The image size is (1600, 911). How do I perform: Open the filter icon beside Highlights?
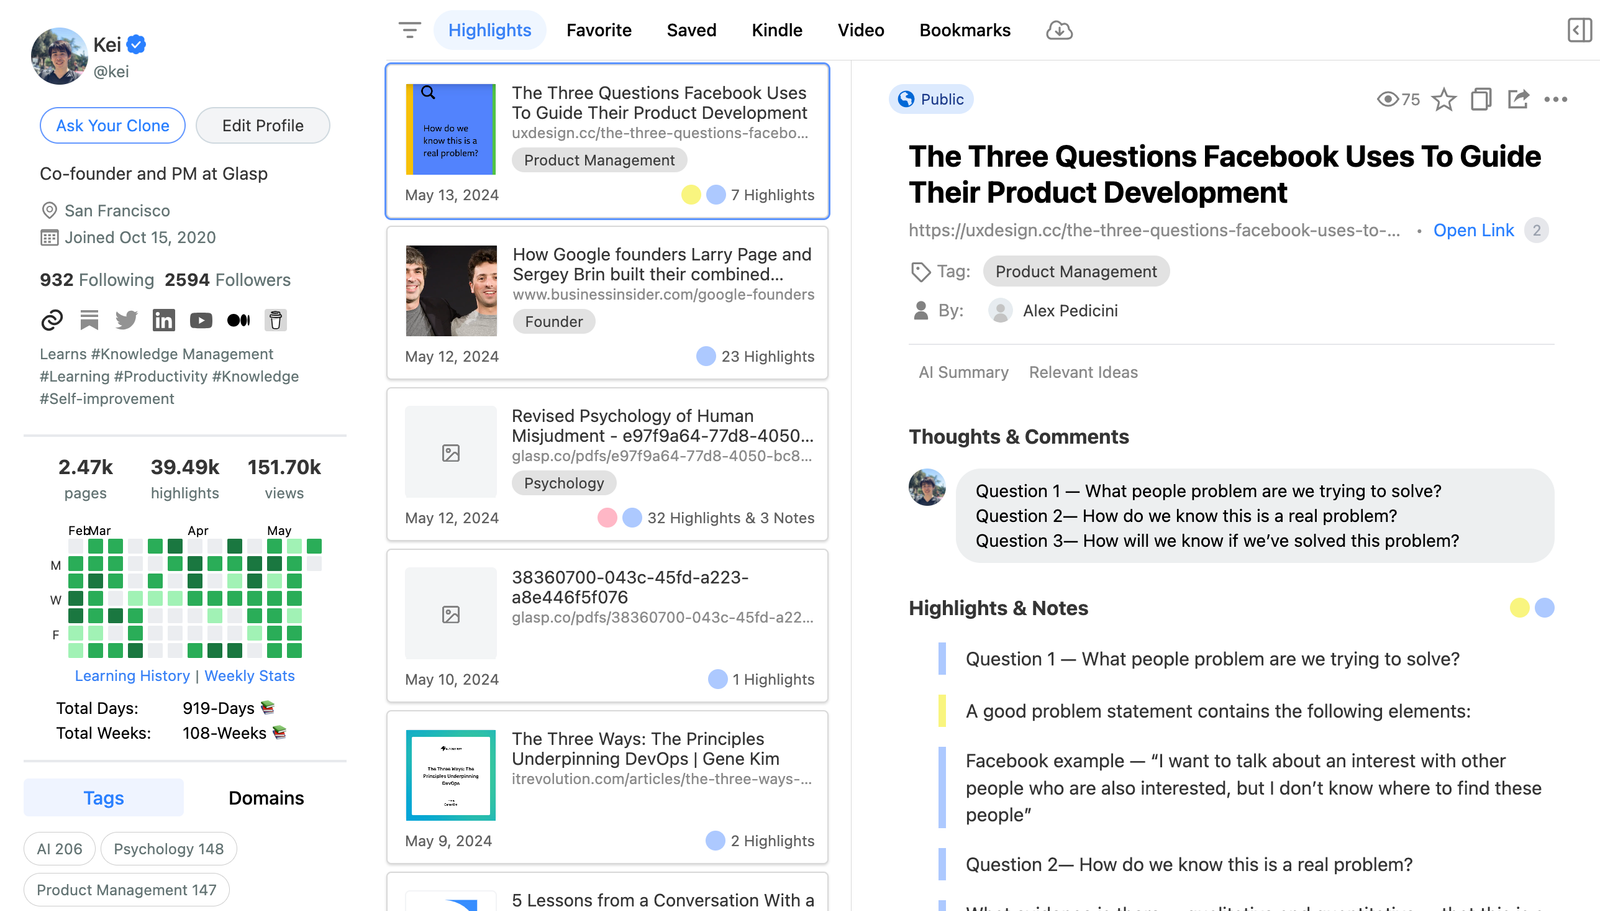pyautogui.click(x=410, y=30)
